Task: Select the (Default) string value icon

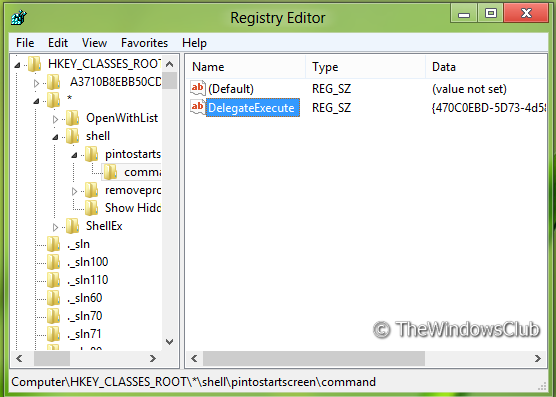Action: point(198,88)
